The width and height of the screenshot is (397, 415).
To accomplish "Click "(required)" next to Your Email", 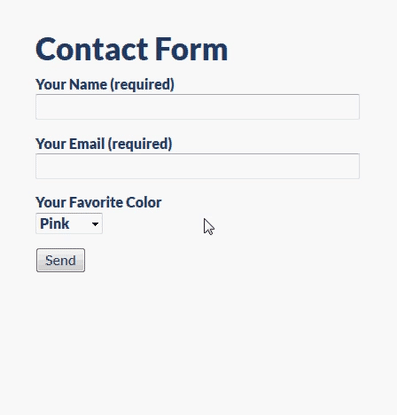I will tap(140, 144).
